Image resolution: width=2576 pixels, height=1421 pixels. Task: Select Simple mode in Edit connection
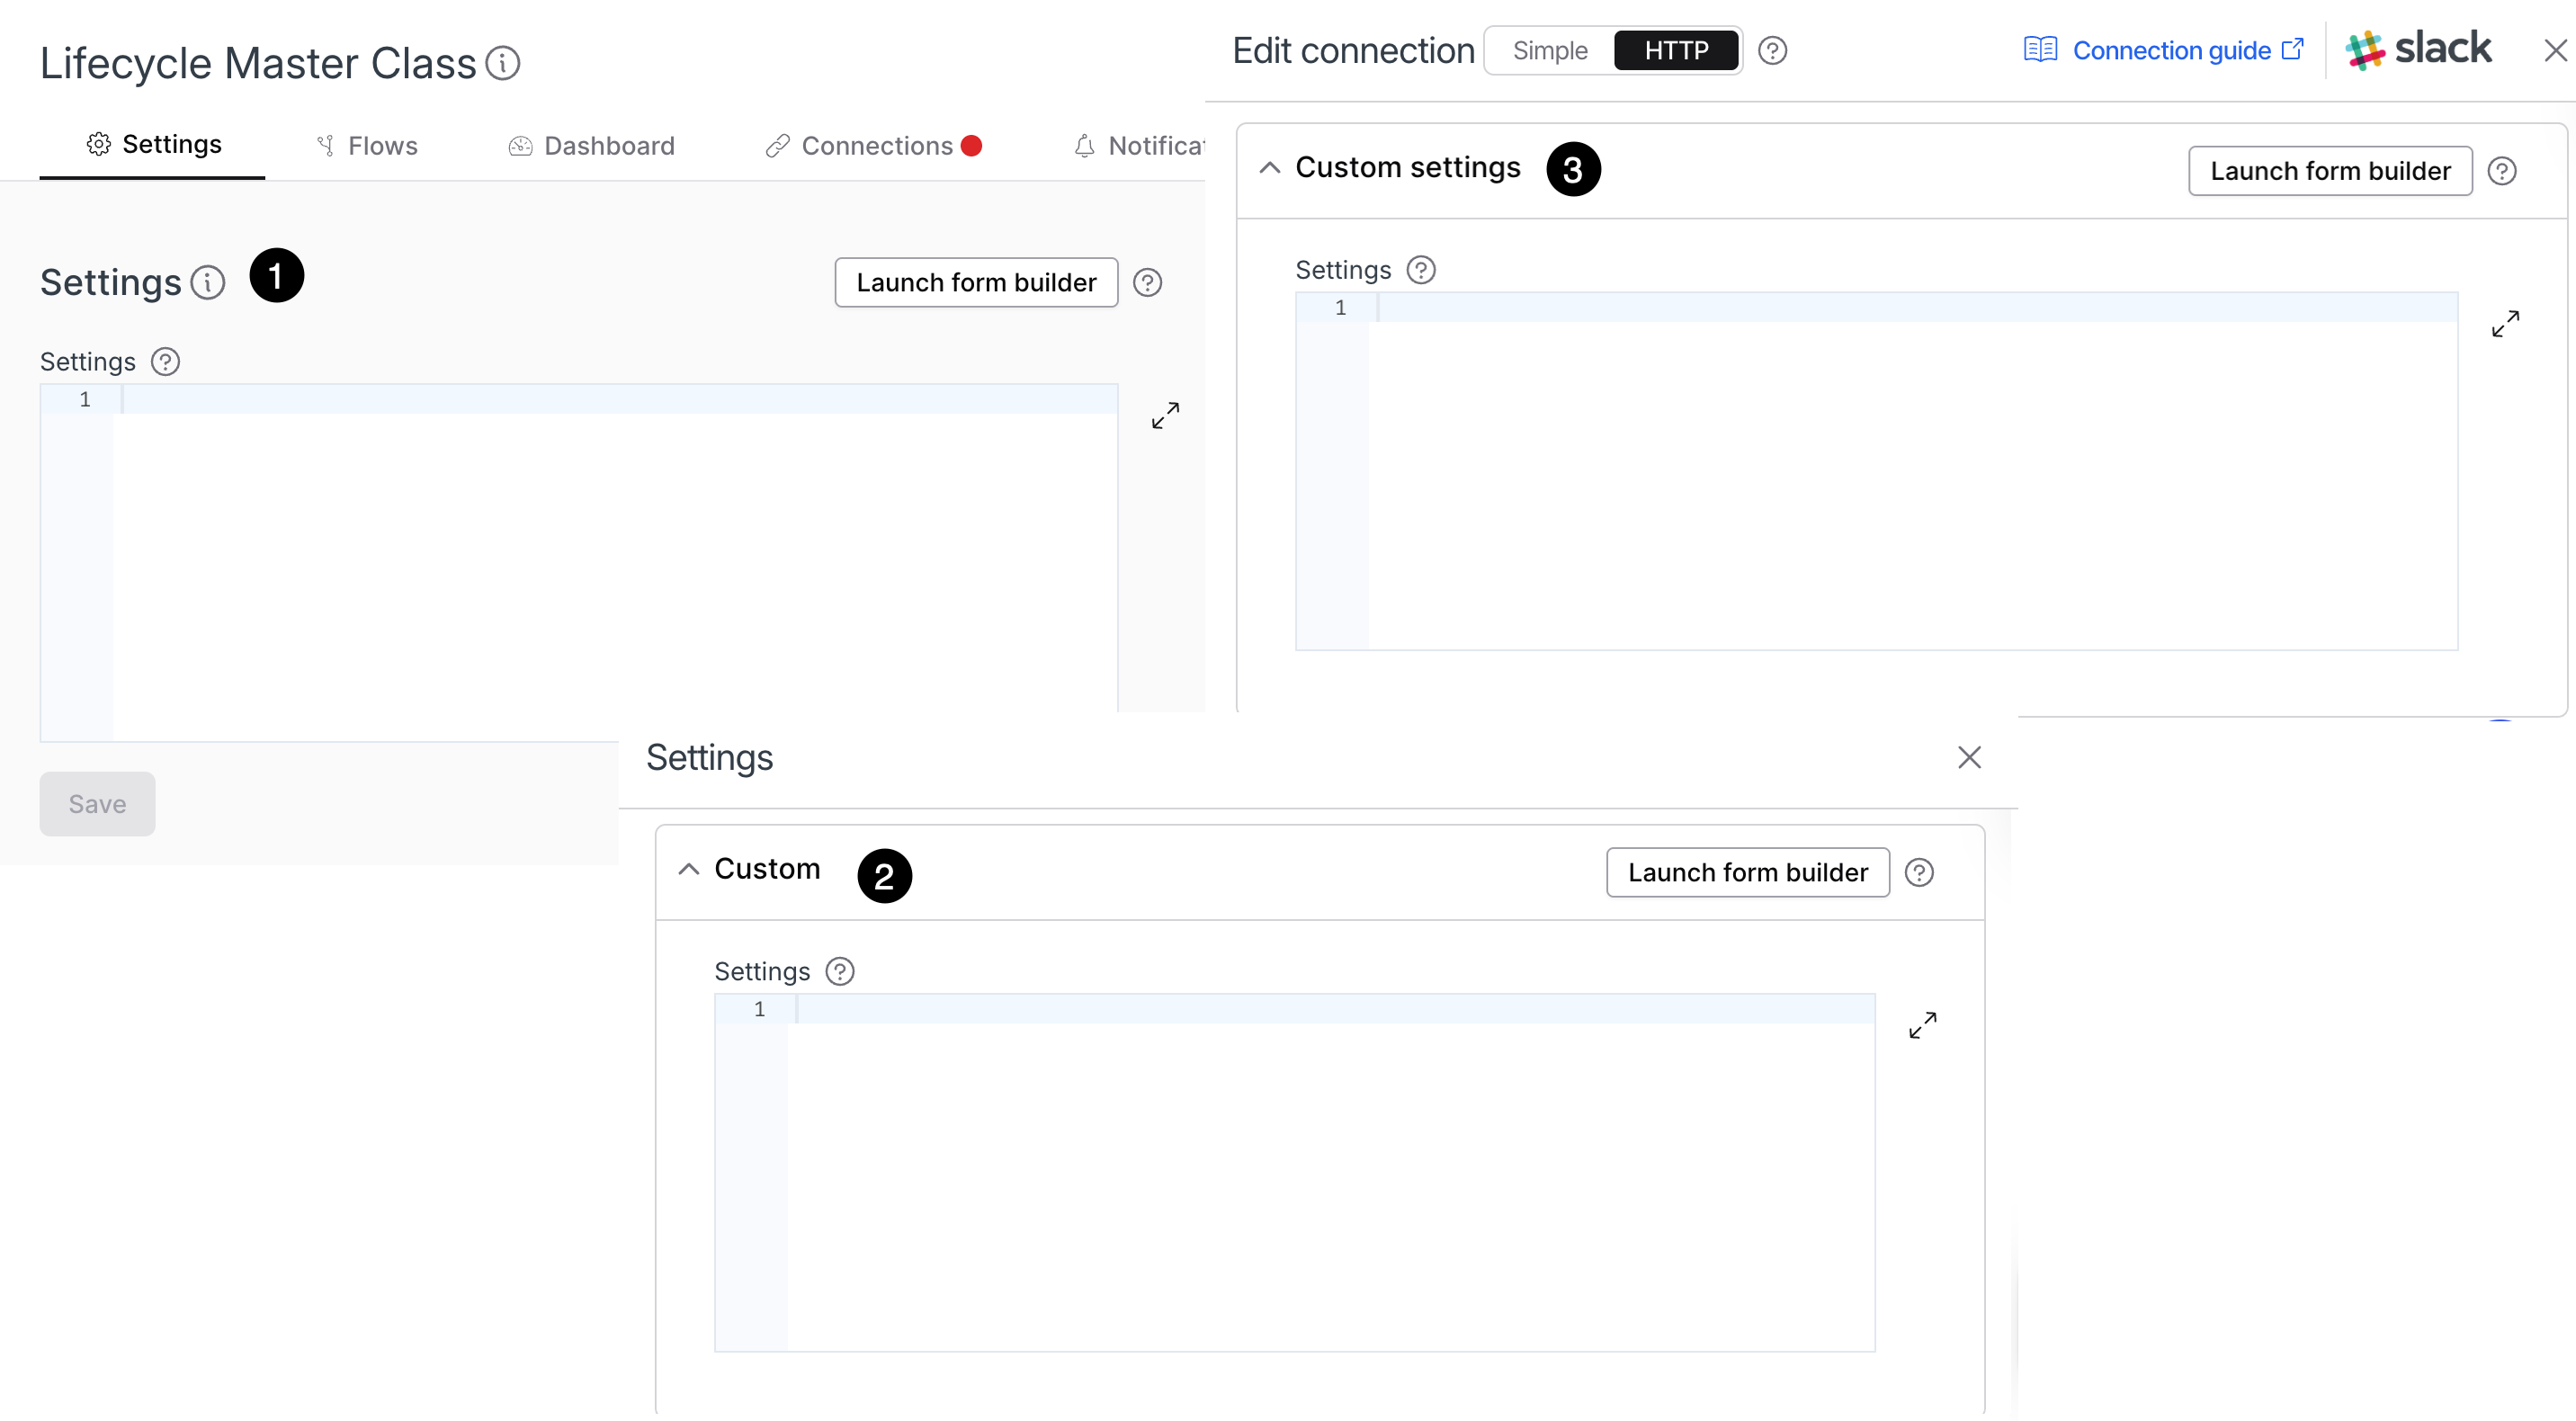tap(1550, 51)
